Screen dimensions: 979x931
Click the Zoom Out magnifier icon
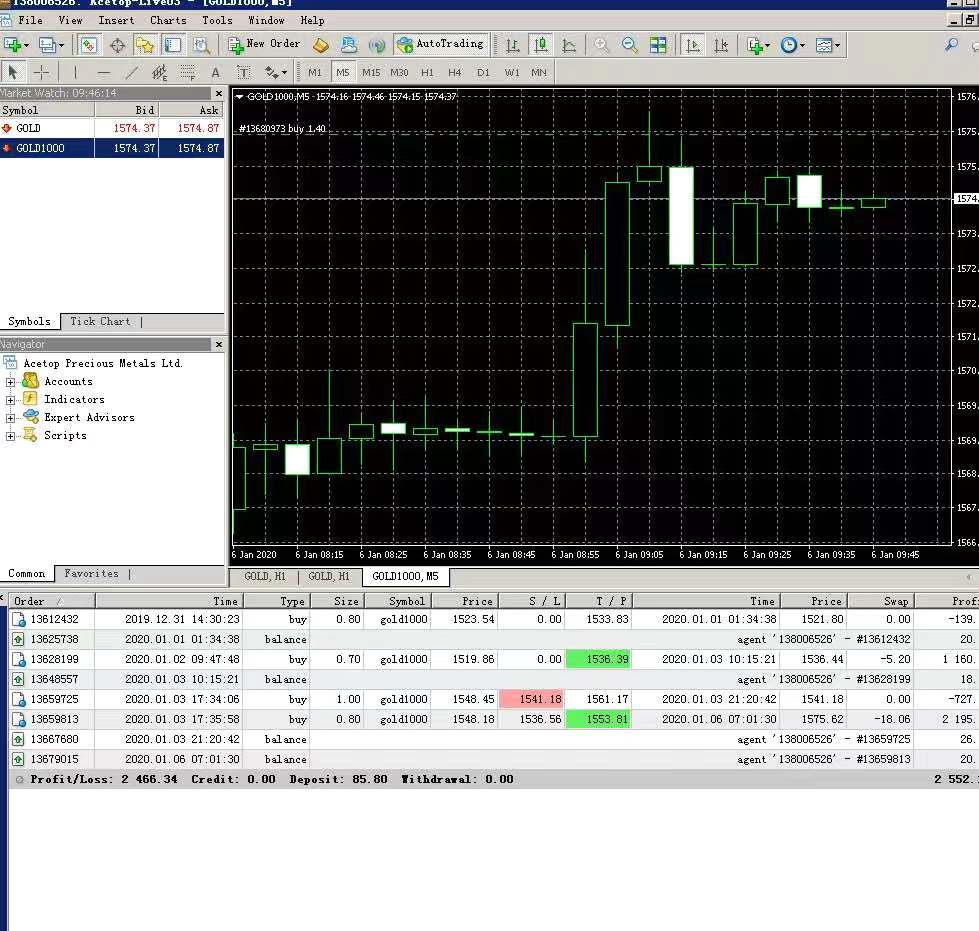point(629,45)
